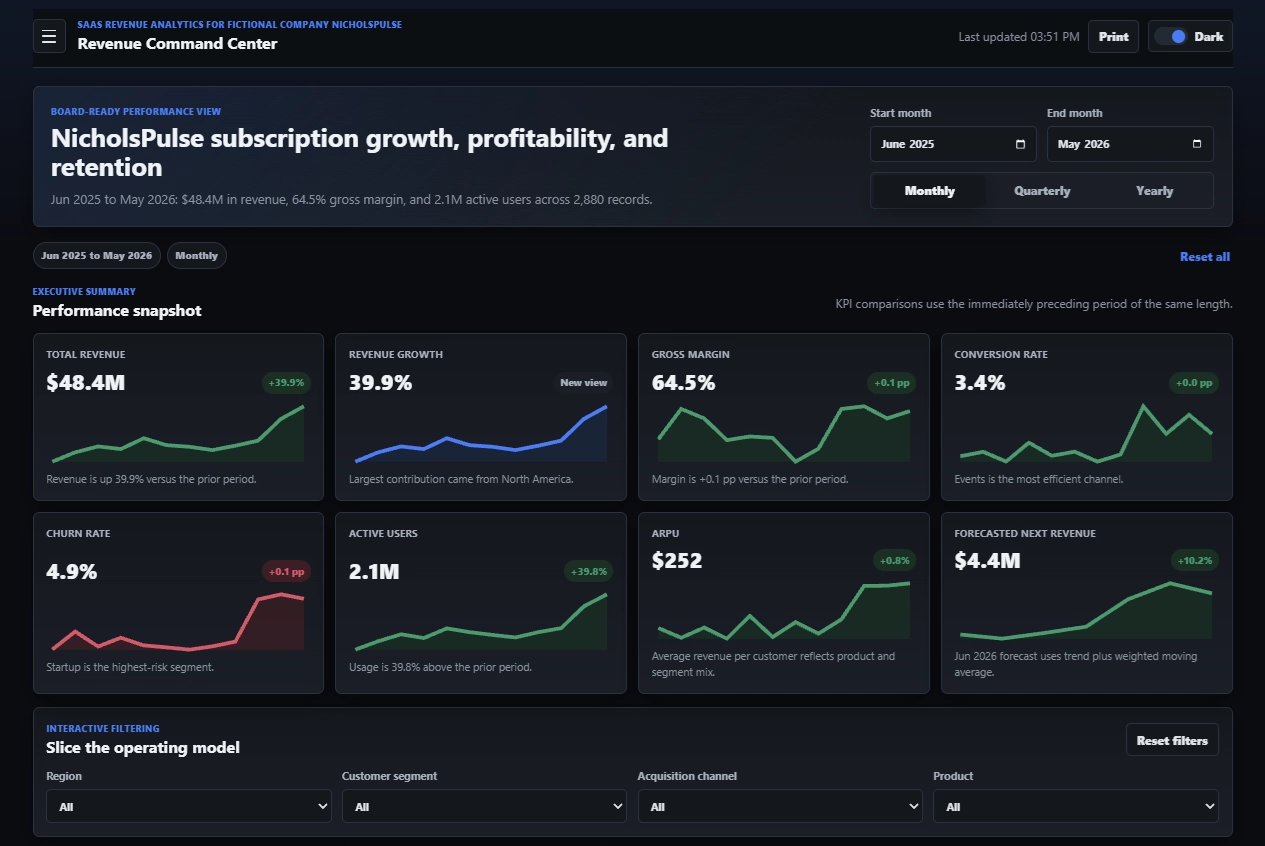Click the +0.0 pp Conversion Rate badge
The width and height of the screenshot is (1265, 846).
pos(1194,382)
